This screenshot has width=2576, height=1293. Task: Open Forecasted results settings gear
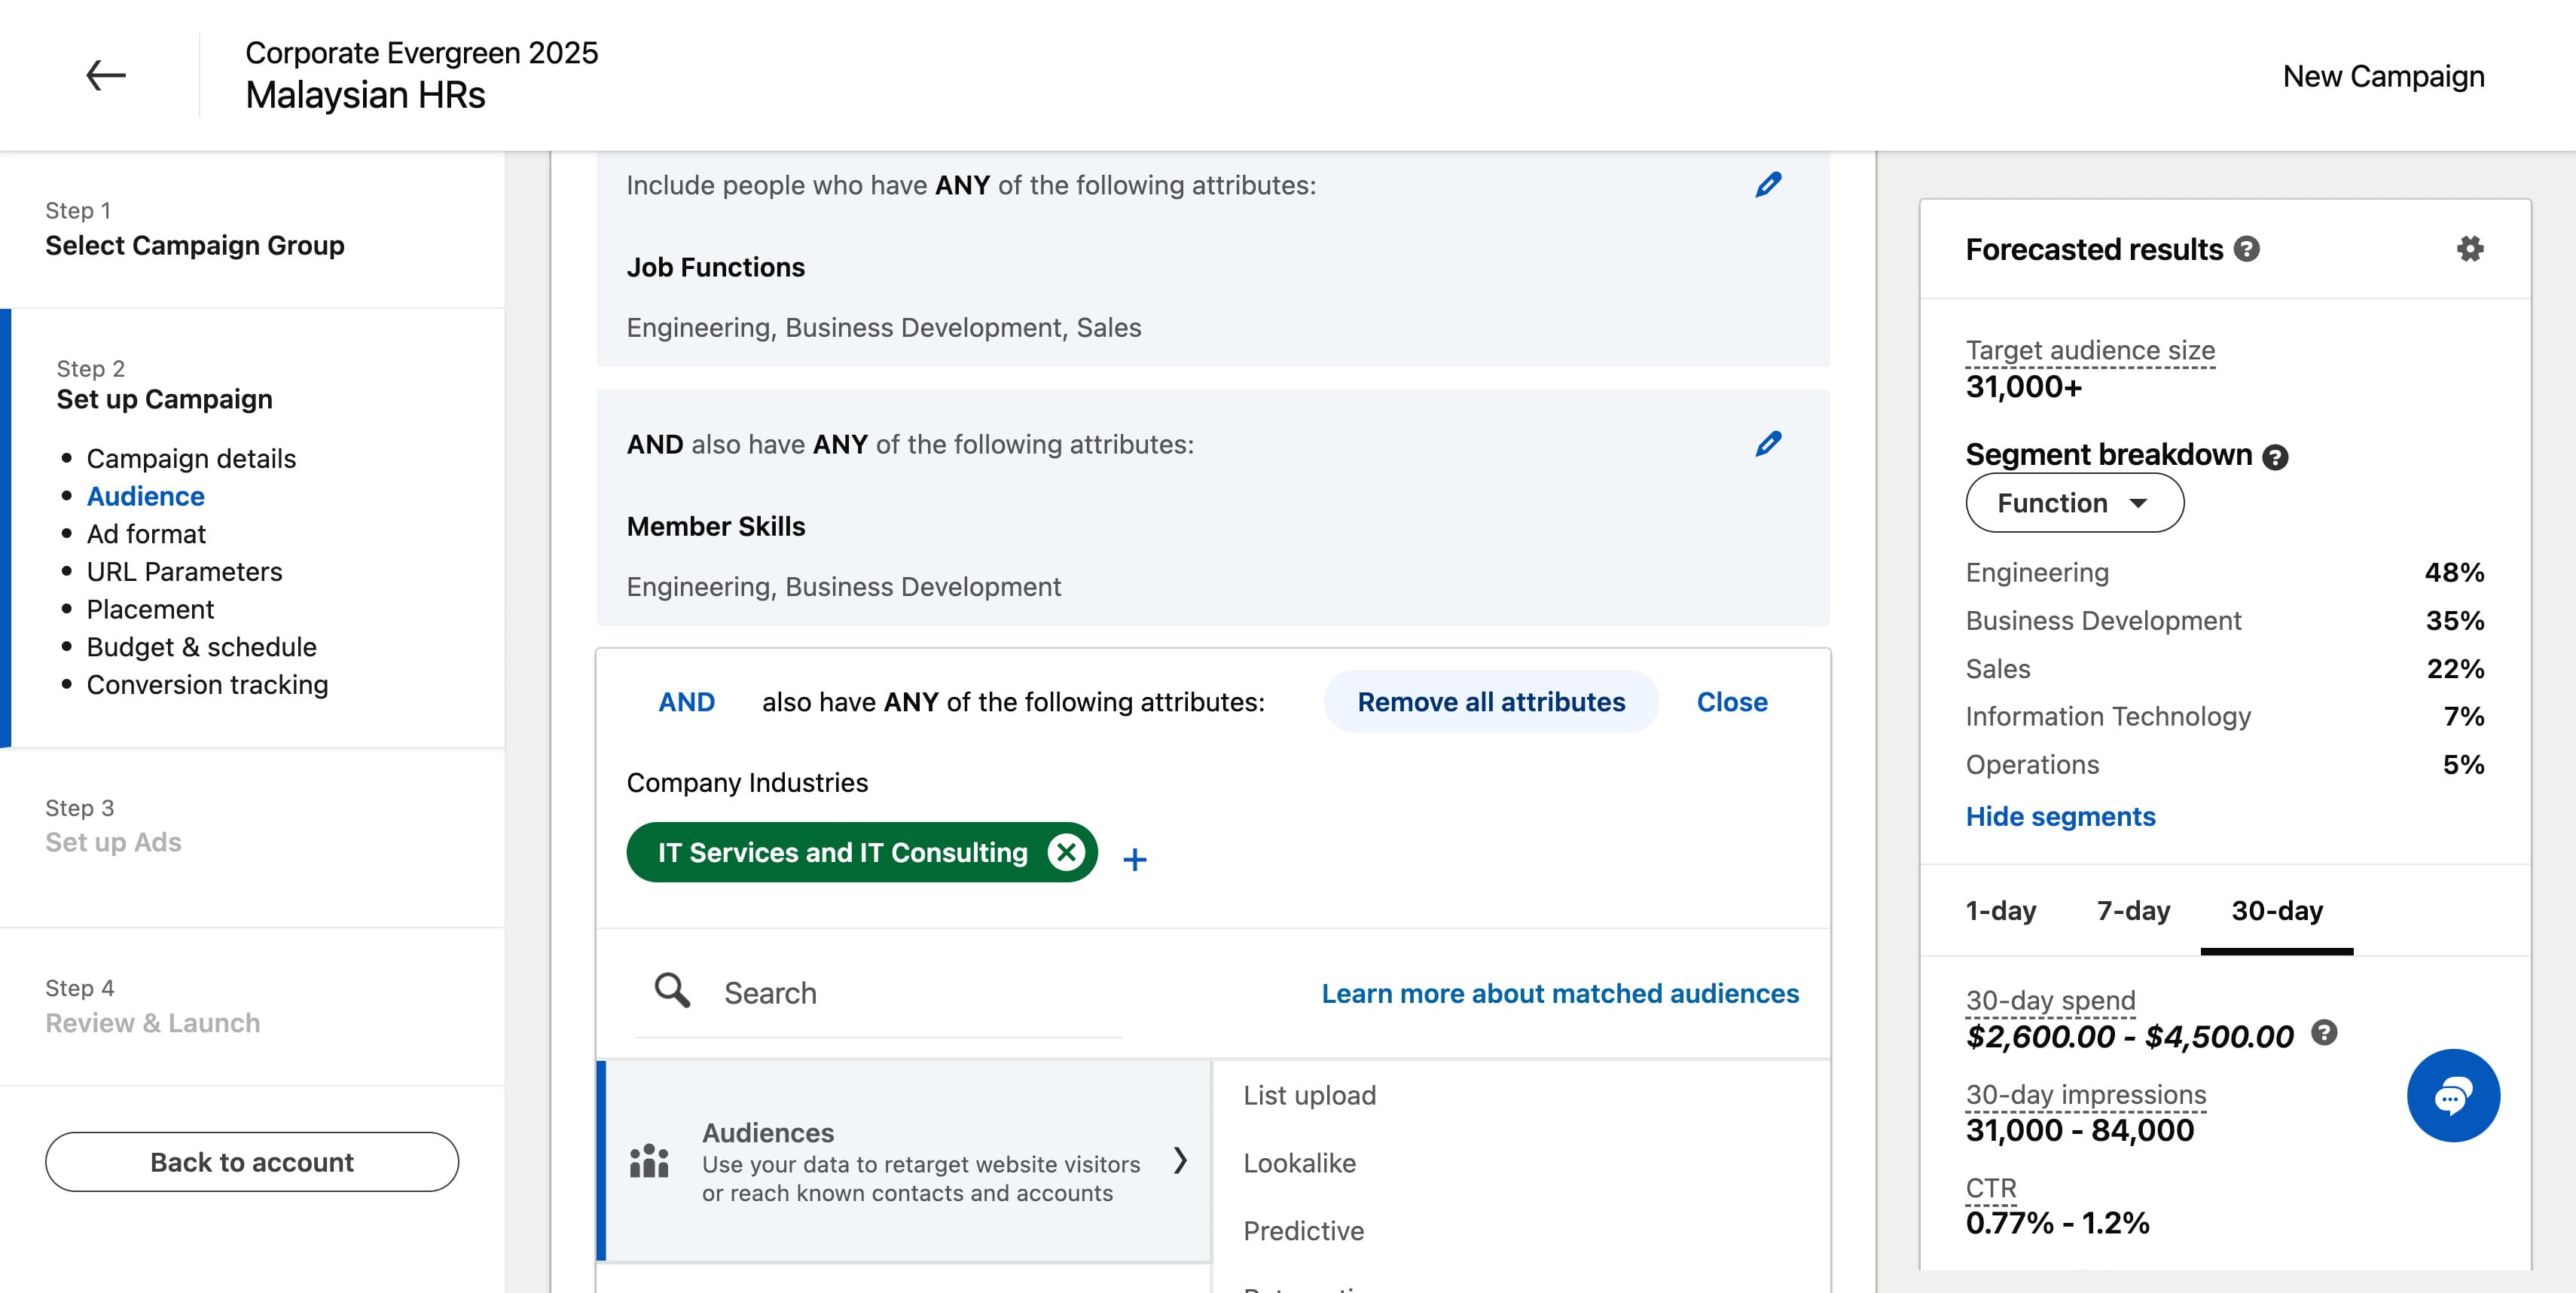[x=2470, y=249]
